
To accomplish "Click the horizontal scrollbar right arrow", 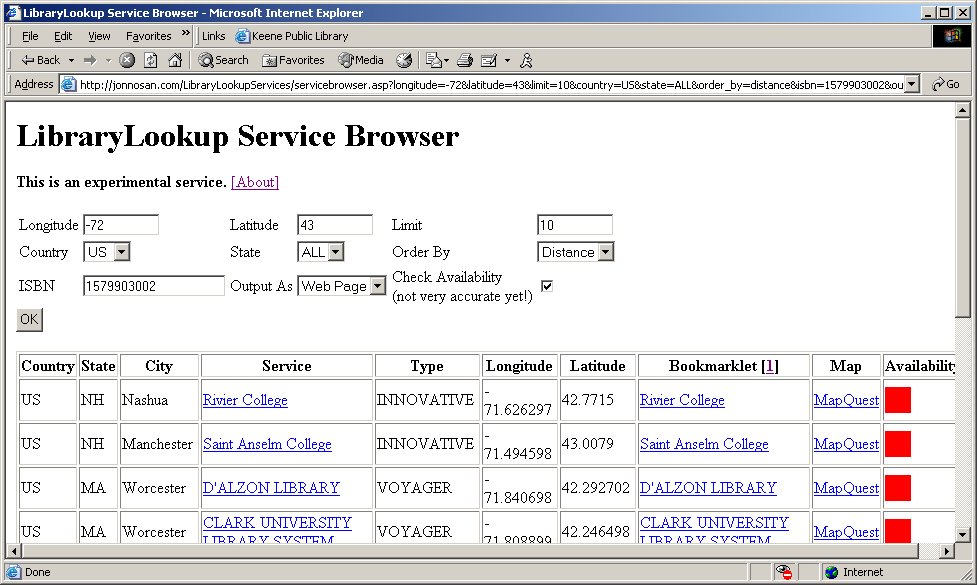I will click(947, 551).
